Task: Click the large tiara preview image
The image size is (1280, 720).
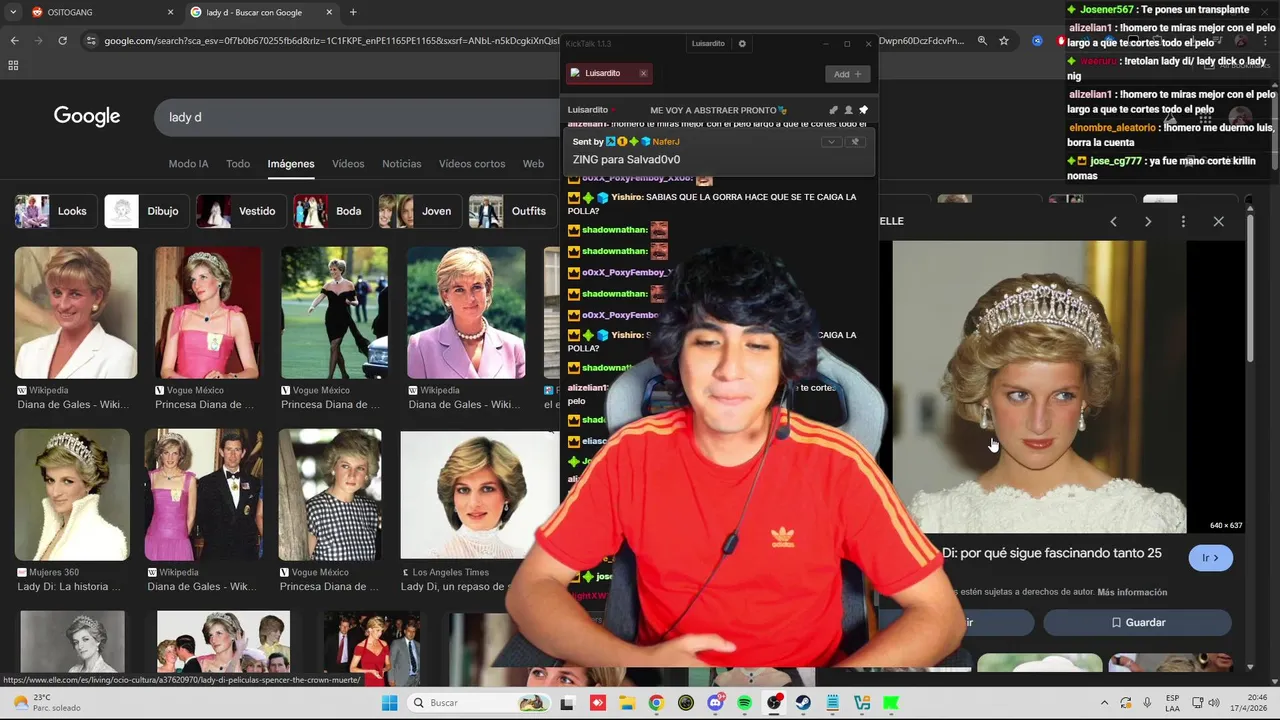Action: [1039, 387]
